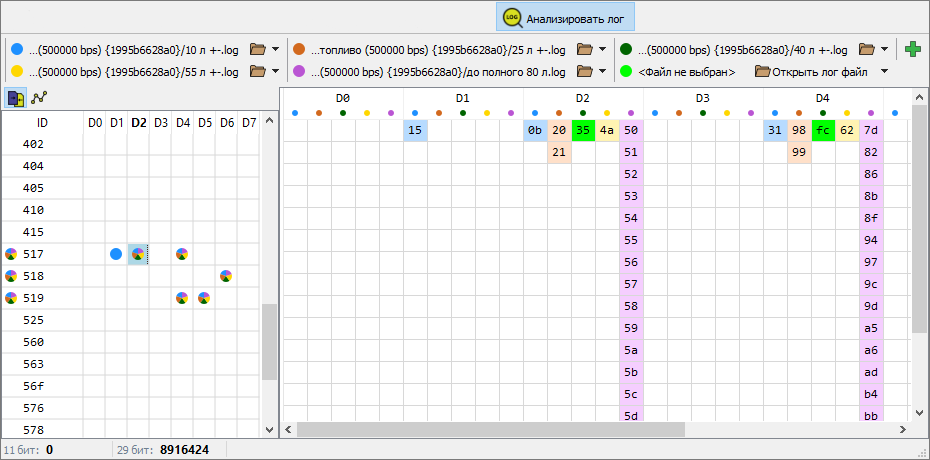
Task: Select the table view mode icon
Action: click(16, 98)
